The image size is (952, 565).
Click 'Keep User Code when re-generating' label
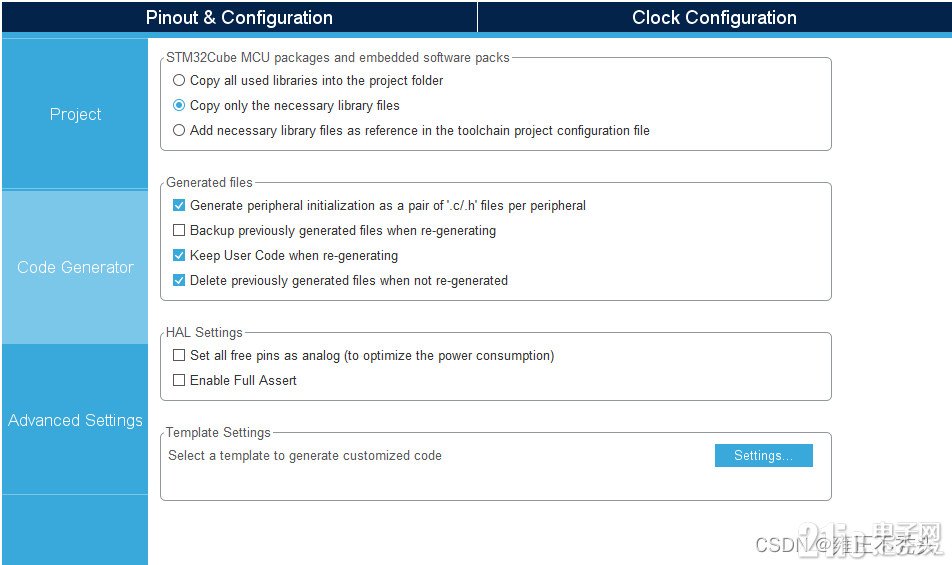click(x=294, y=255)
